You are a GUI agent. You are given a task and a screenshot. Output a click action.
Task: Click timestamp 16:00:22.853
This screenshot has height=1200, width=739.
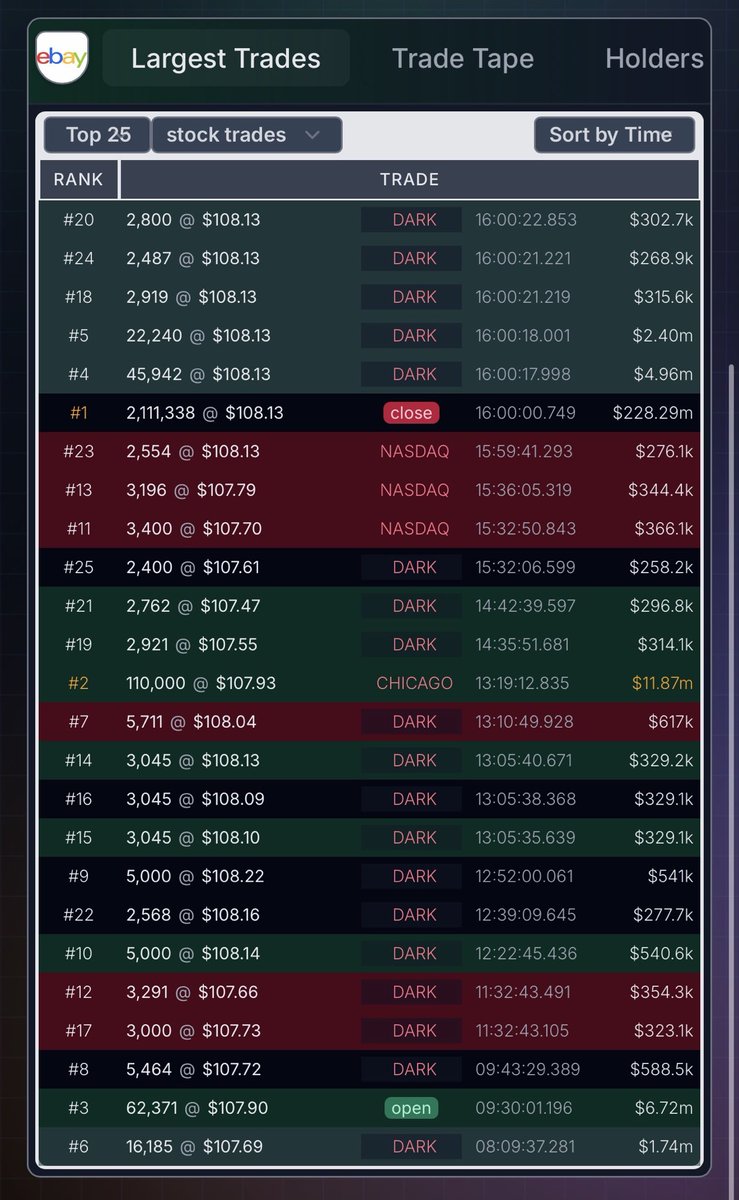pos(526,219)
